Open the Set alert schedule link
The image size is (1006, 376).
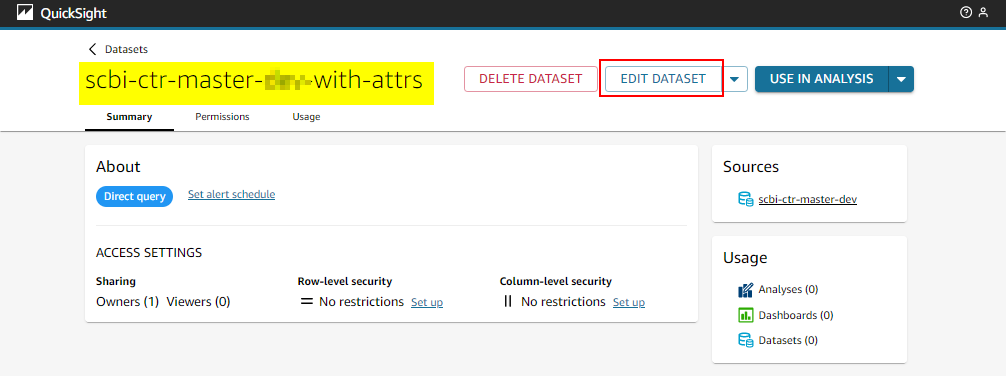(232, 194)
